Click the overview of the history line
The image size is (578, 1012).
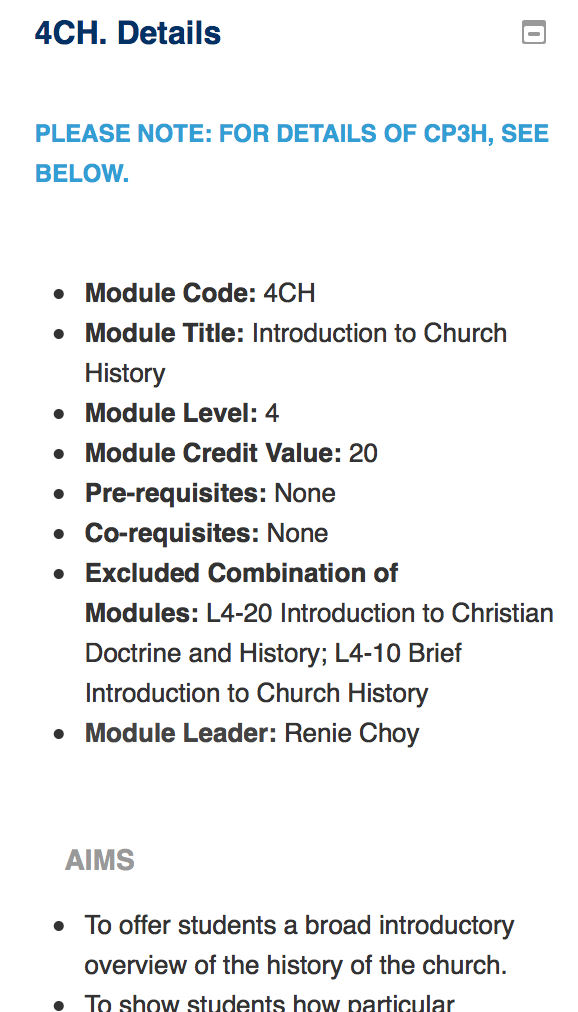click(x=295, y=966)
